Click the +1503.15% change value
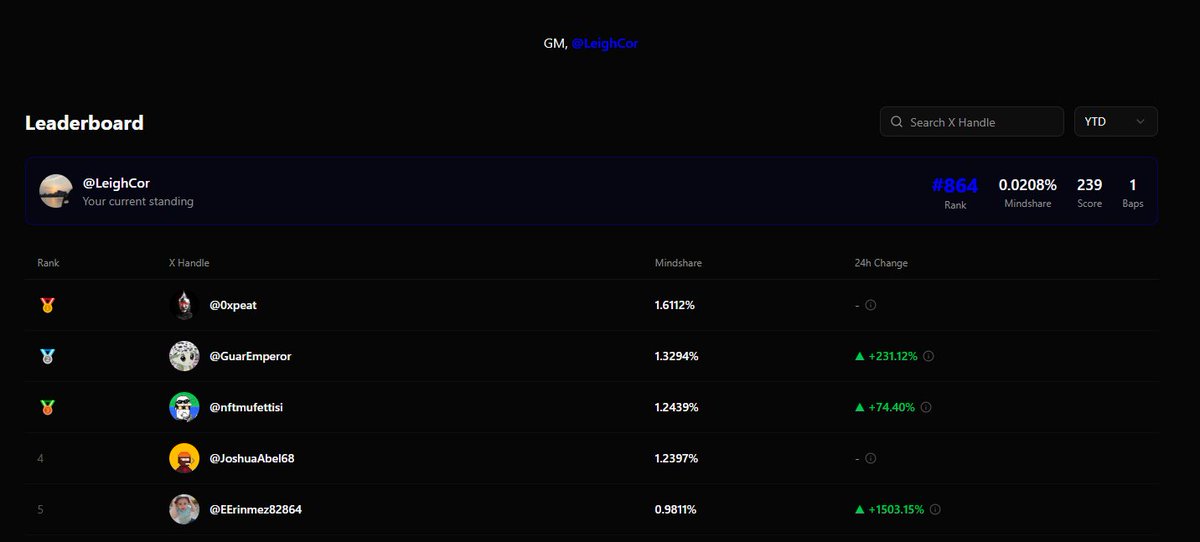1200x542 pixels. point(896,509)
